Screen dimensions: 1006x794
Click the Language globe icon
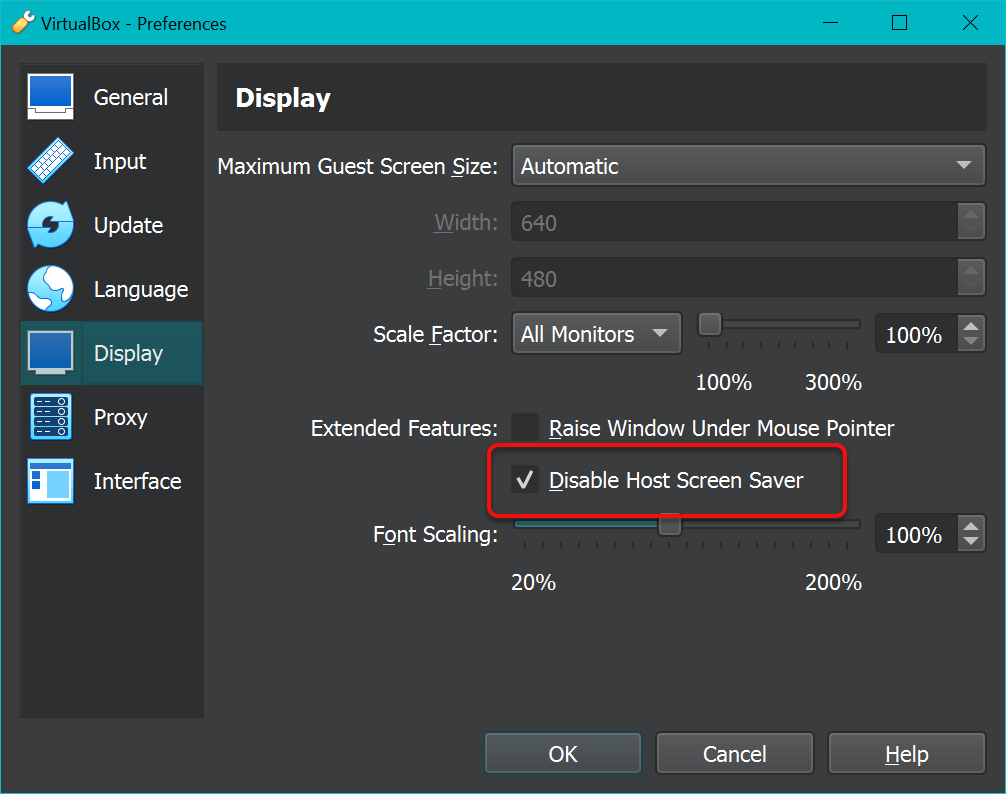click(x=51, y=289)
